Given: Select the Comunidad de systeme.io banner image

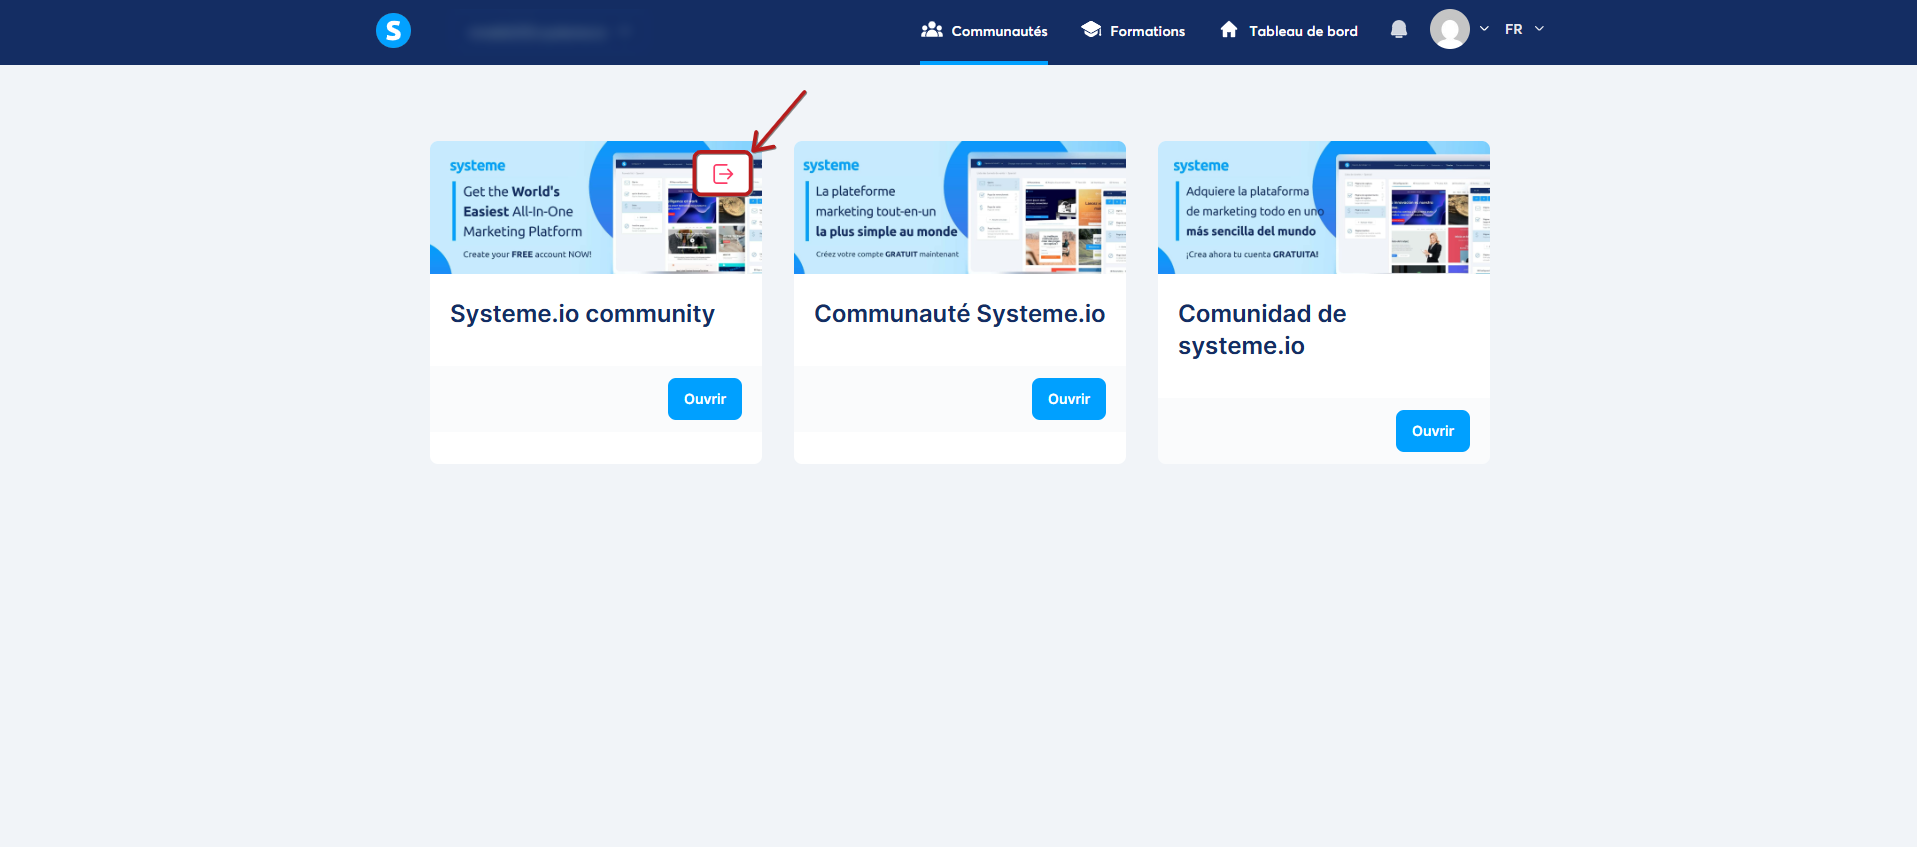Looking at the screenshot, I should click(x=1324, y=208).
